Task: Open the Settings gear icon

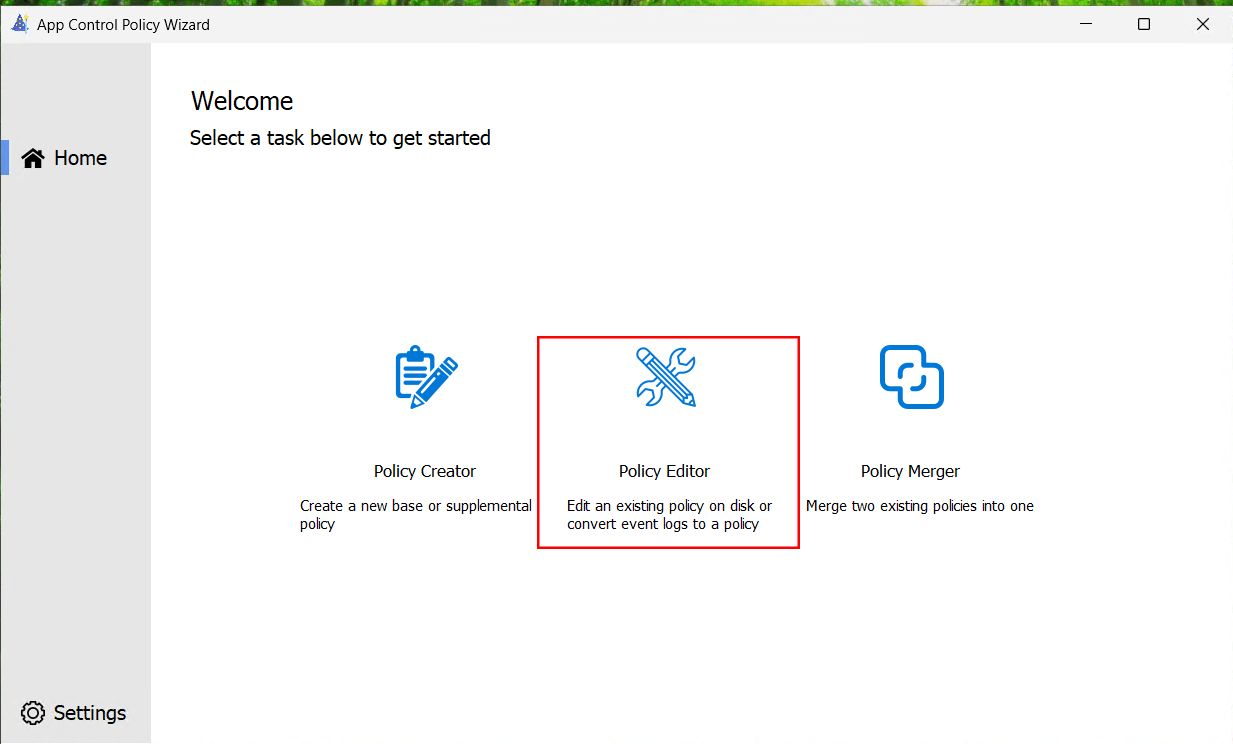Action: pyautogui.click(x=33, y=713)
